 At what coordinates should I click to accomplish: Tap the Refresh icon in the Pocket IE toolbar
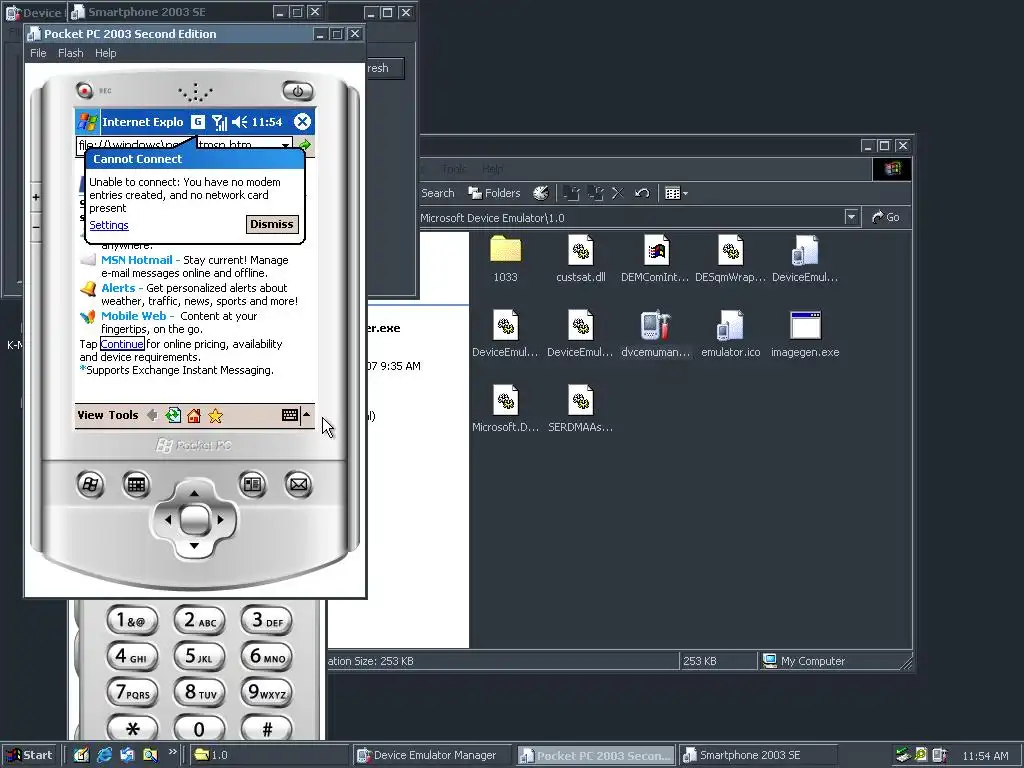(173, 415)
